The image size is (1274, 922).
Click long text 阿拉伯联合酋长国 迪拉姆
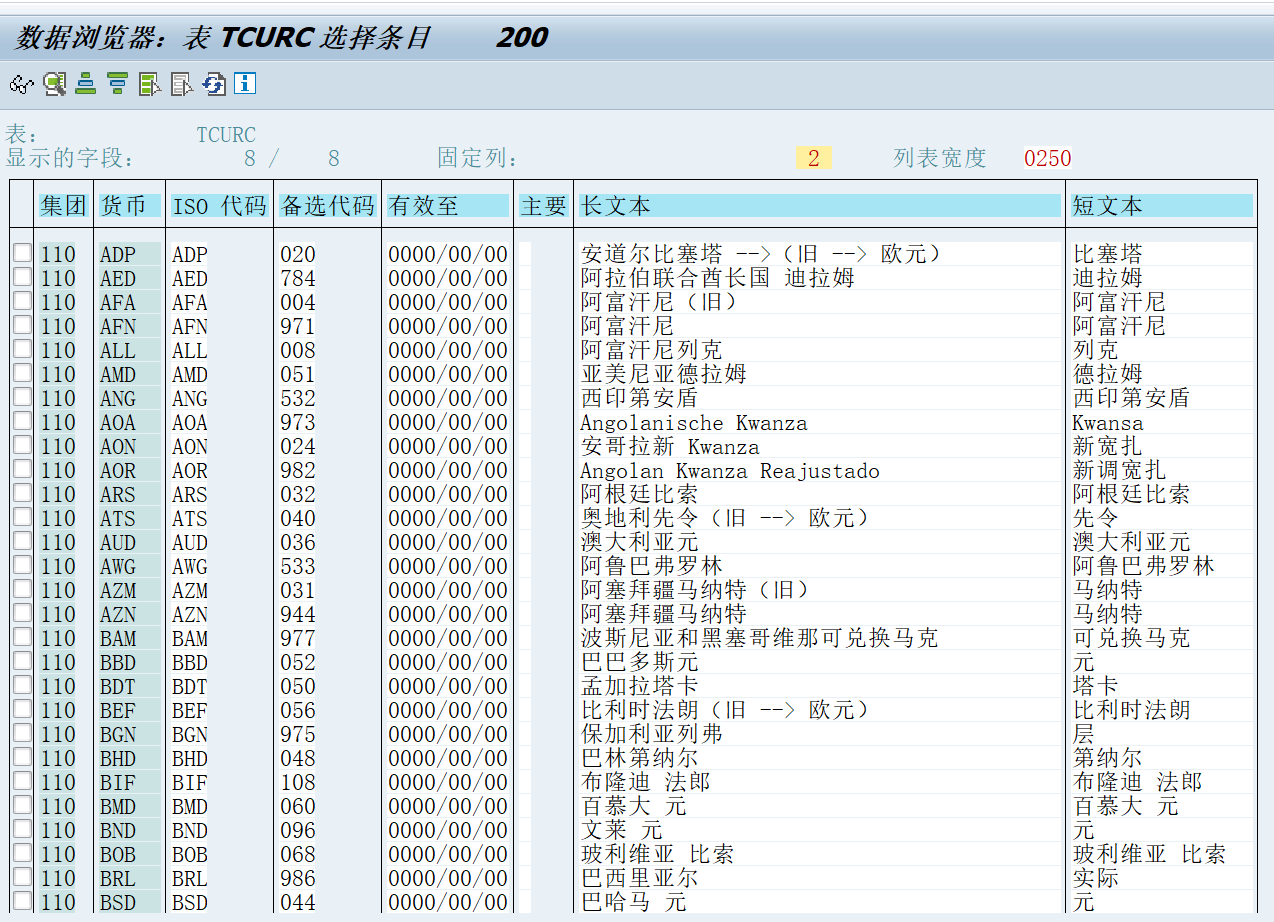coord(718,278)
